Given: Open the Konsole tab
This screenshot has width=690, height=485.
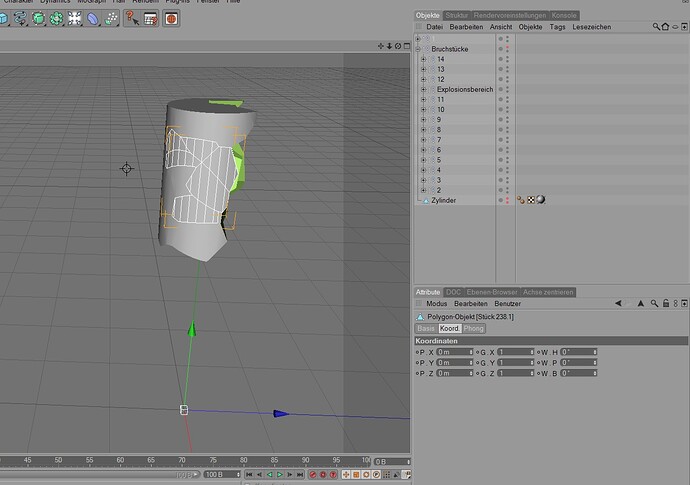Looking at the screenshot, I should [x=564, y=15].
